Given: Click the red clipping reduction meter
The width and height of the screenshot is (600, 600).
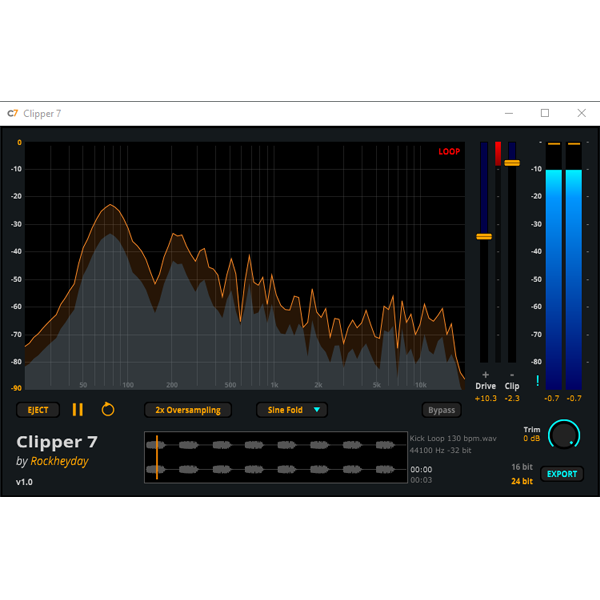Looking at the screenshot, I should tap(498, 153).
